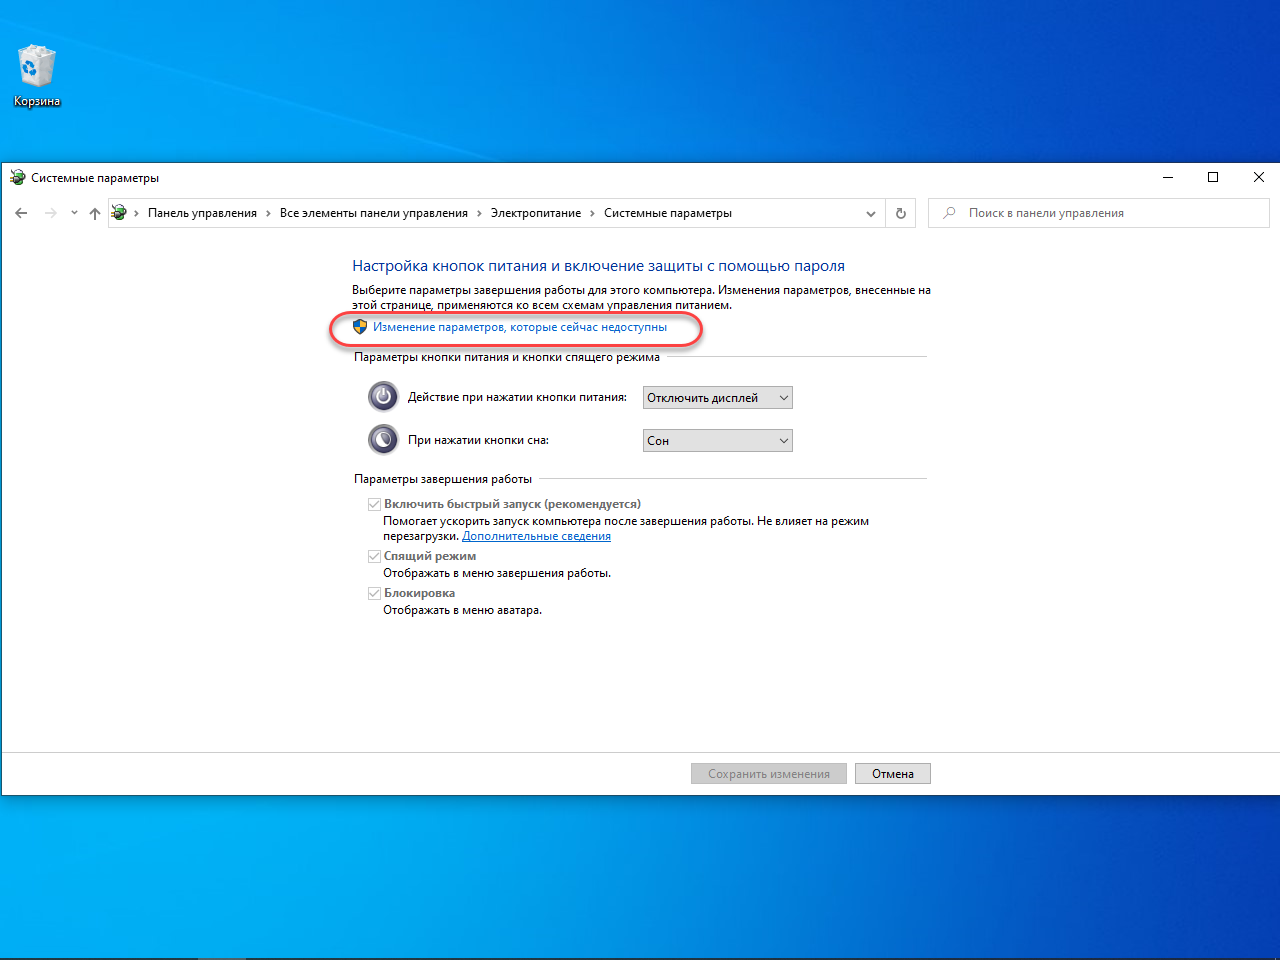The width and height of the screenshot is (1280, 960).
Task: Click the window title bar icon
Action: point(17,178)
